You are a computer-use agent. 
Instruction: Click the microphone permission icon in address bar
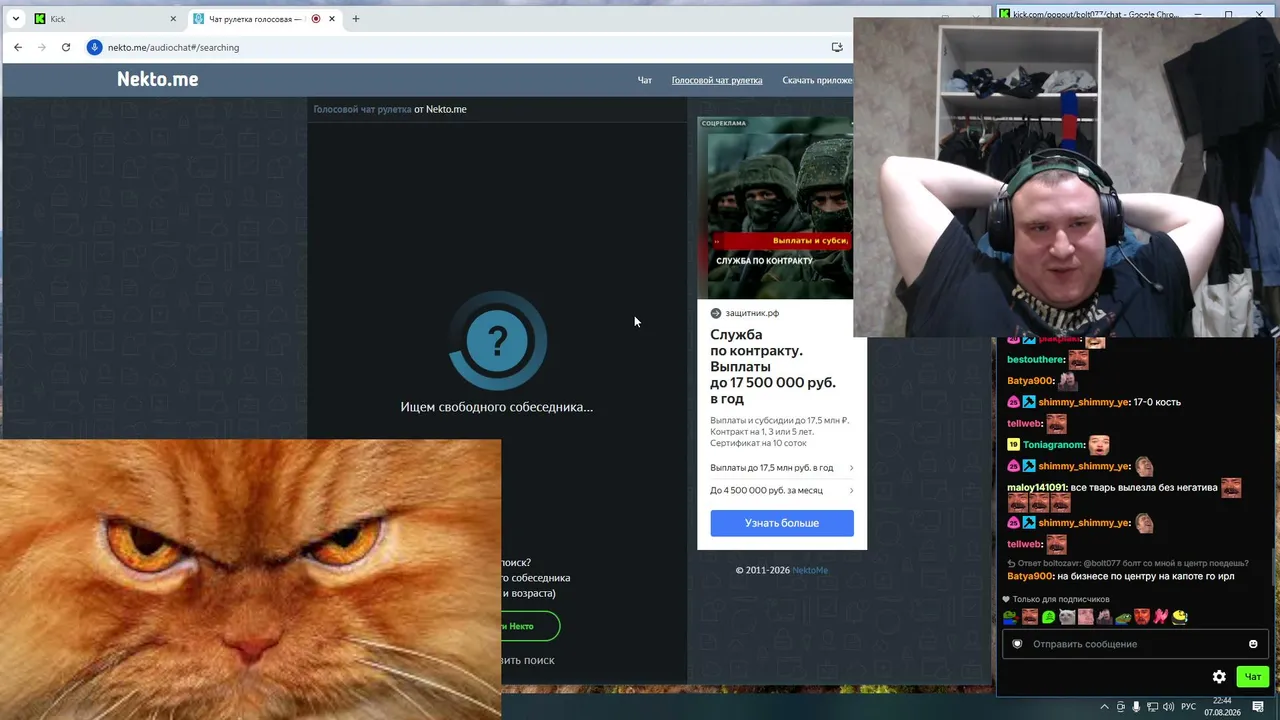pos(95,47)
